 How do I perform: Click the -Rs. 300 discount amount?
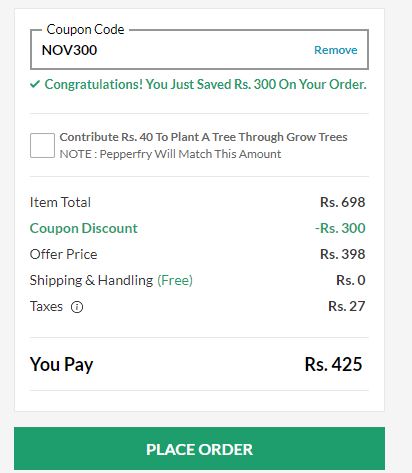coord(340,228)
